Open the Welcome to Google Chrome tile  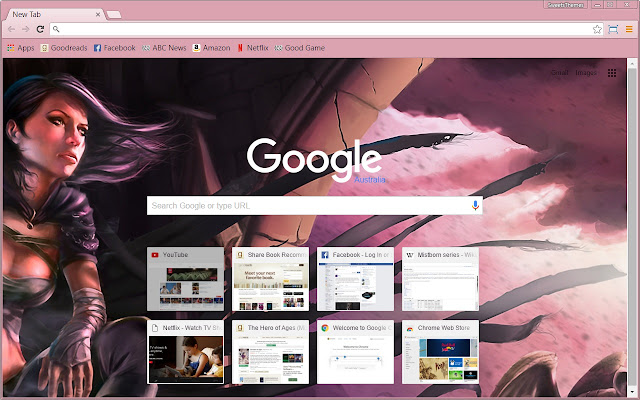pyautogui.click(x=355, y=352)
